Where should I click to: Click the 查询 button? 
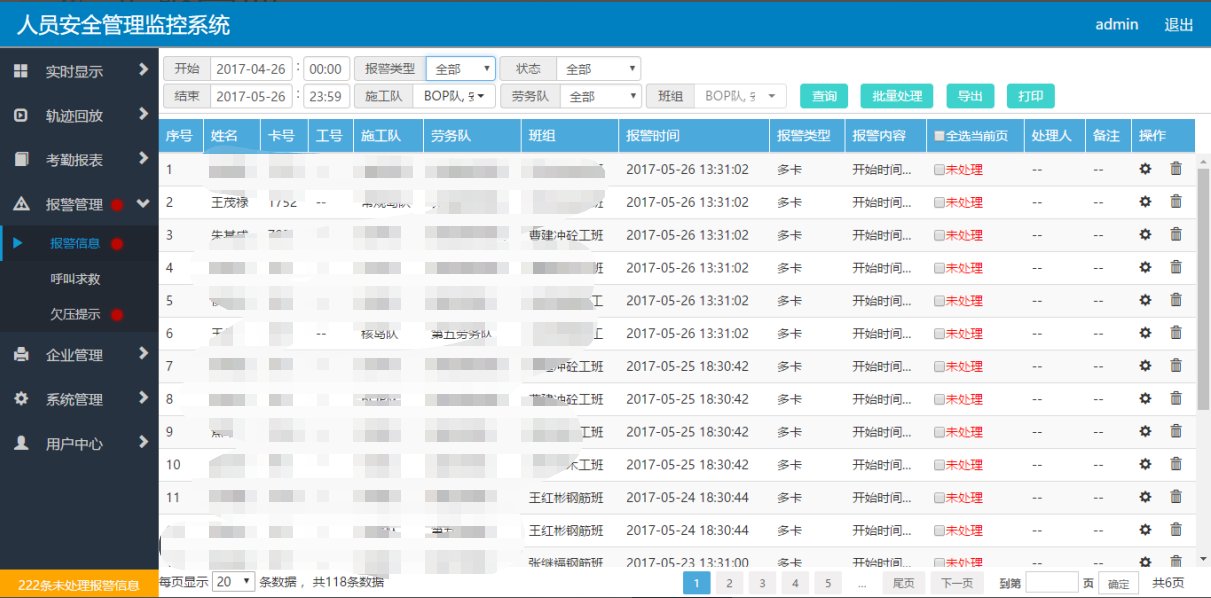click(824, 96)
